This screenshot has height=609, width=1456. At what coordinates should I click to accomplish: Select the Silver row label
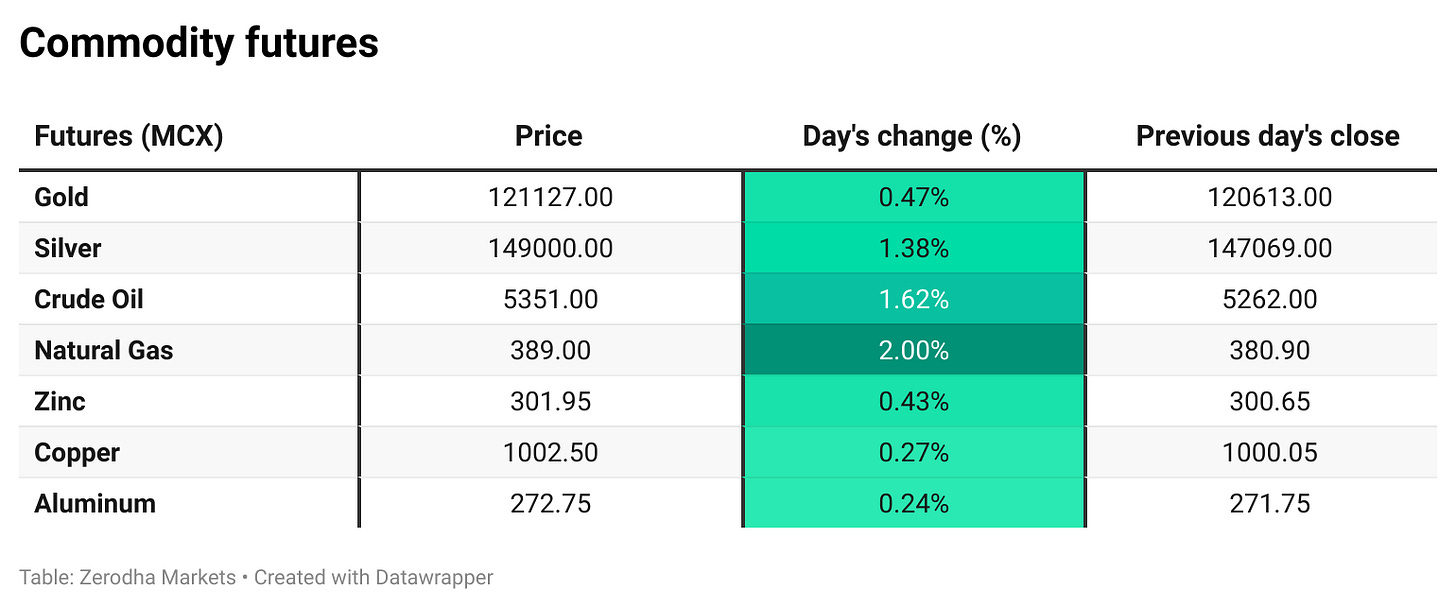pyautogui.click(x=68, y=248)
